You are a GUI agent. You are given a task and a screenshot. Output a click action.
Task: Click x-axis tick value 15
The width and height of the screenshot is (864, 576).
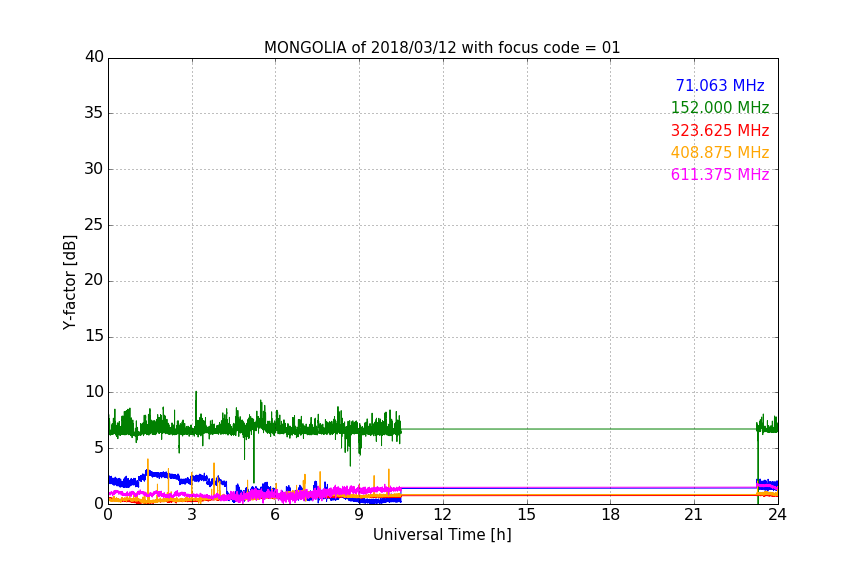(526, 515)
